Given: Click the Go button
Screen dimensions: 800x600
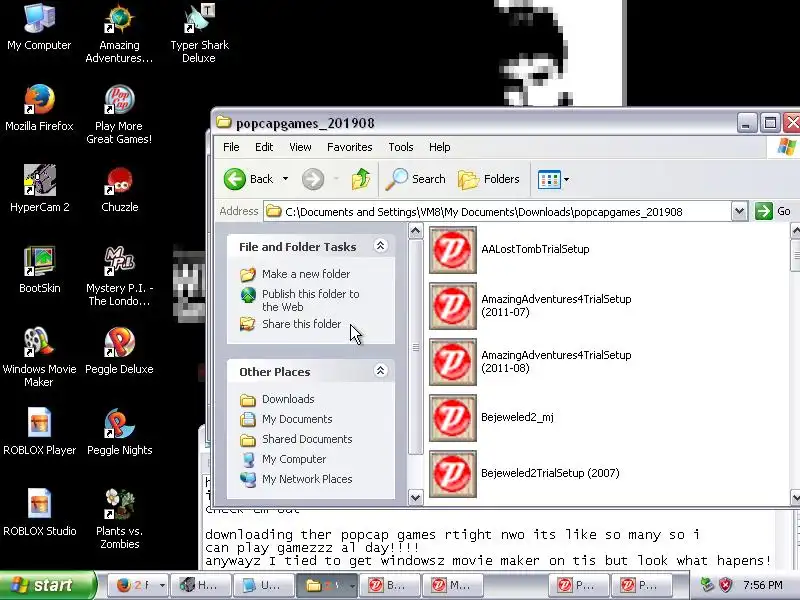Looking at the screenshot, I should (773, 211).
